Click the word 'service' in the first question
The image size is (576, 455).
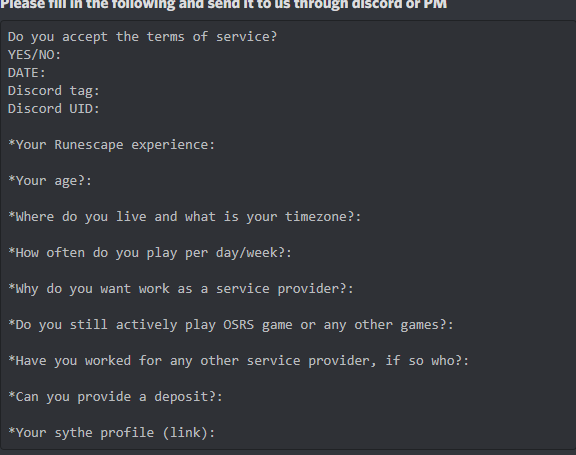click(x=242, y=37)
